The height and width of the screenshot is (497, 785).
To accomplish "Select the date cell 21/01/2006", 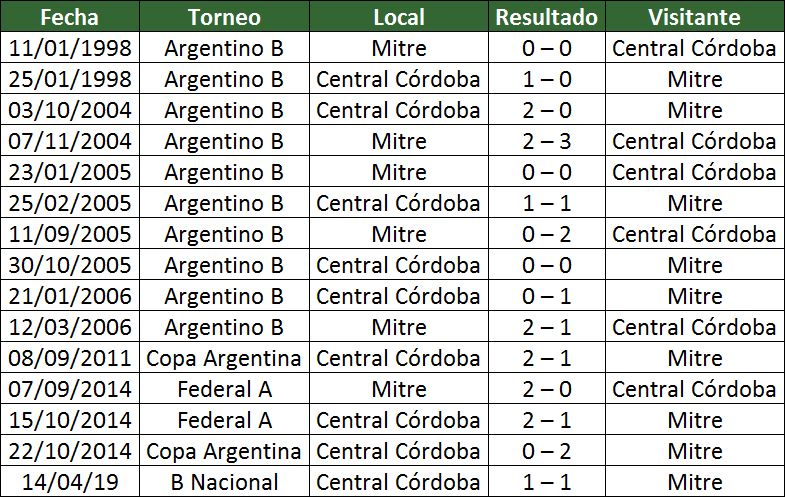I will point(69,296).
